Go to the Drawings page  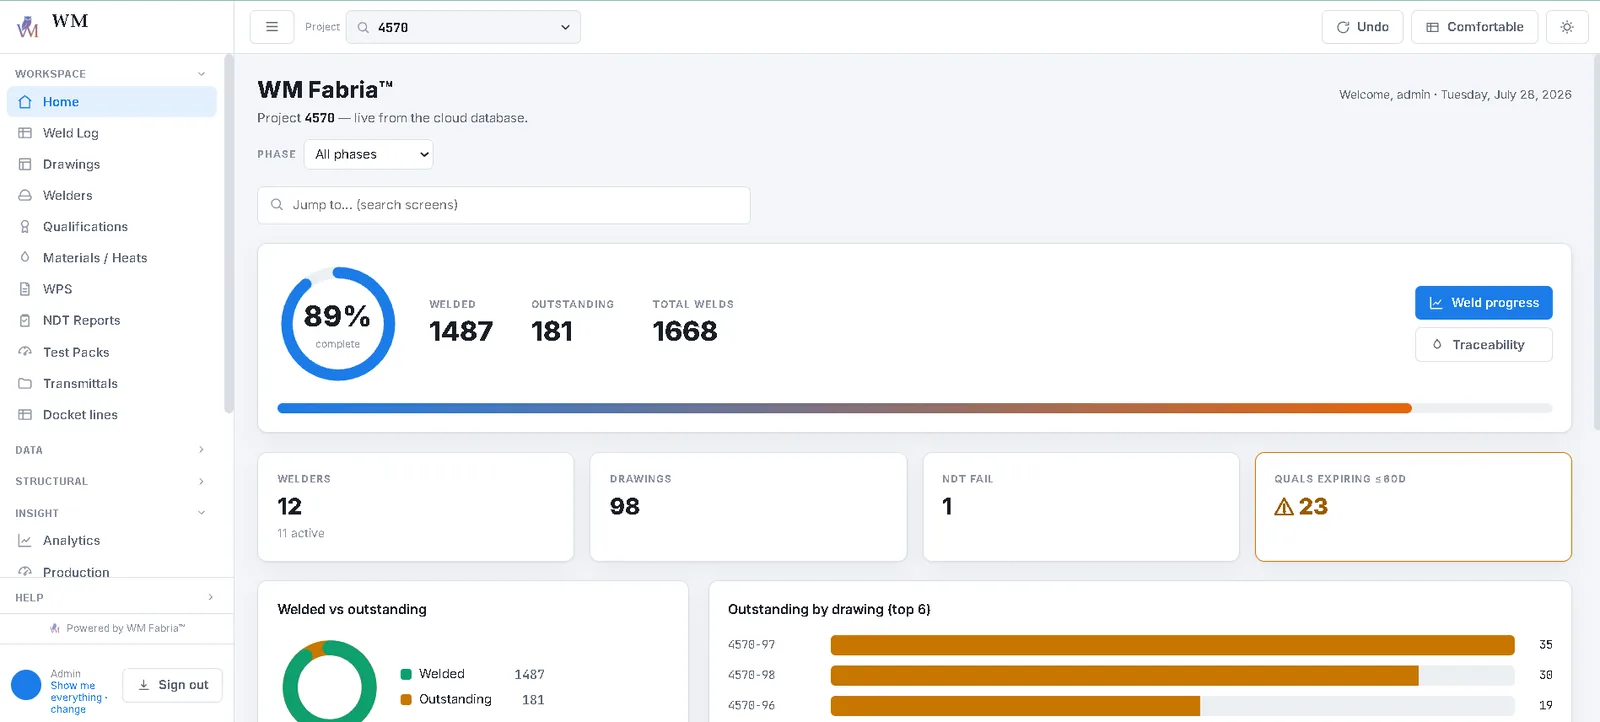pos(112,164)
